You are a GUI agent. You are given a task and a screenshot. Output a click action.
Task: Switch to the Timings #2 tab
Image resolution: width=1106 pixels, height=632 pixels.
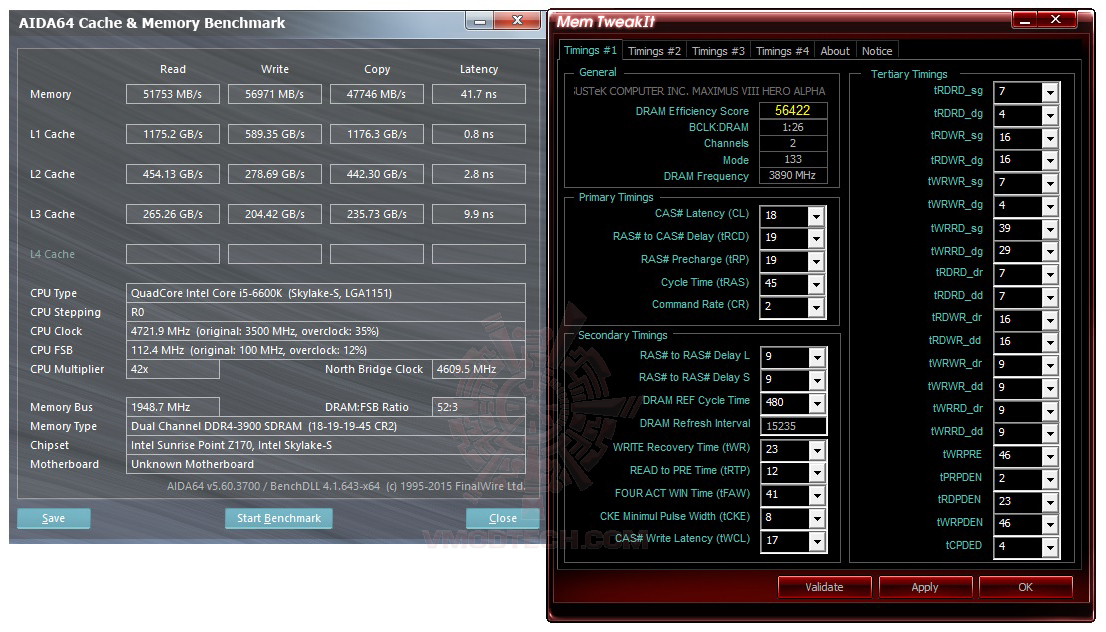tap(654, 51)
